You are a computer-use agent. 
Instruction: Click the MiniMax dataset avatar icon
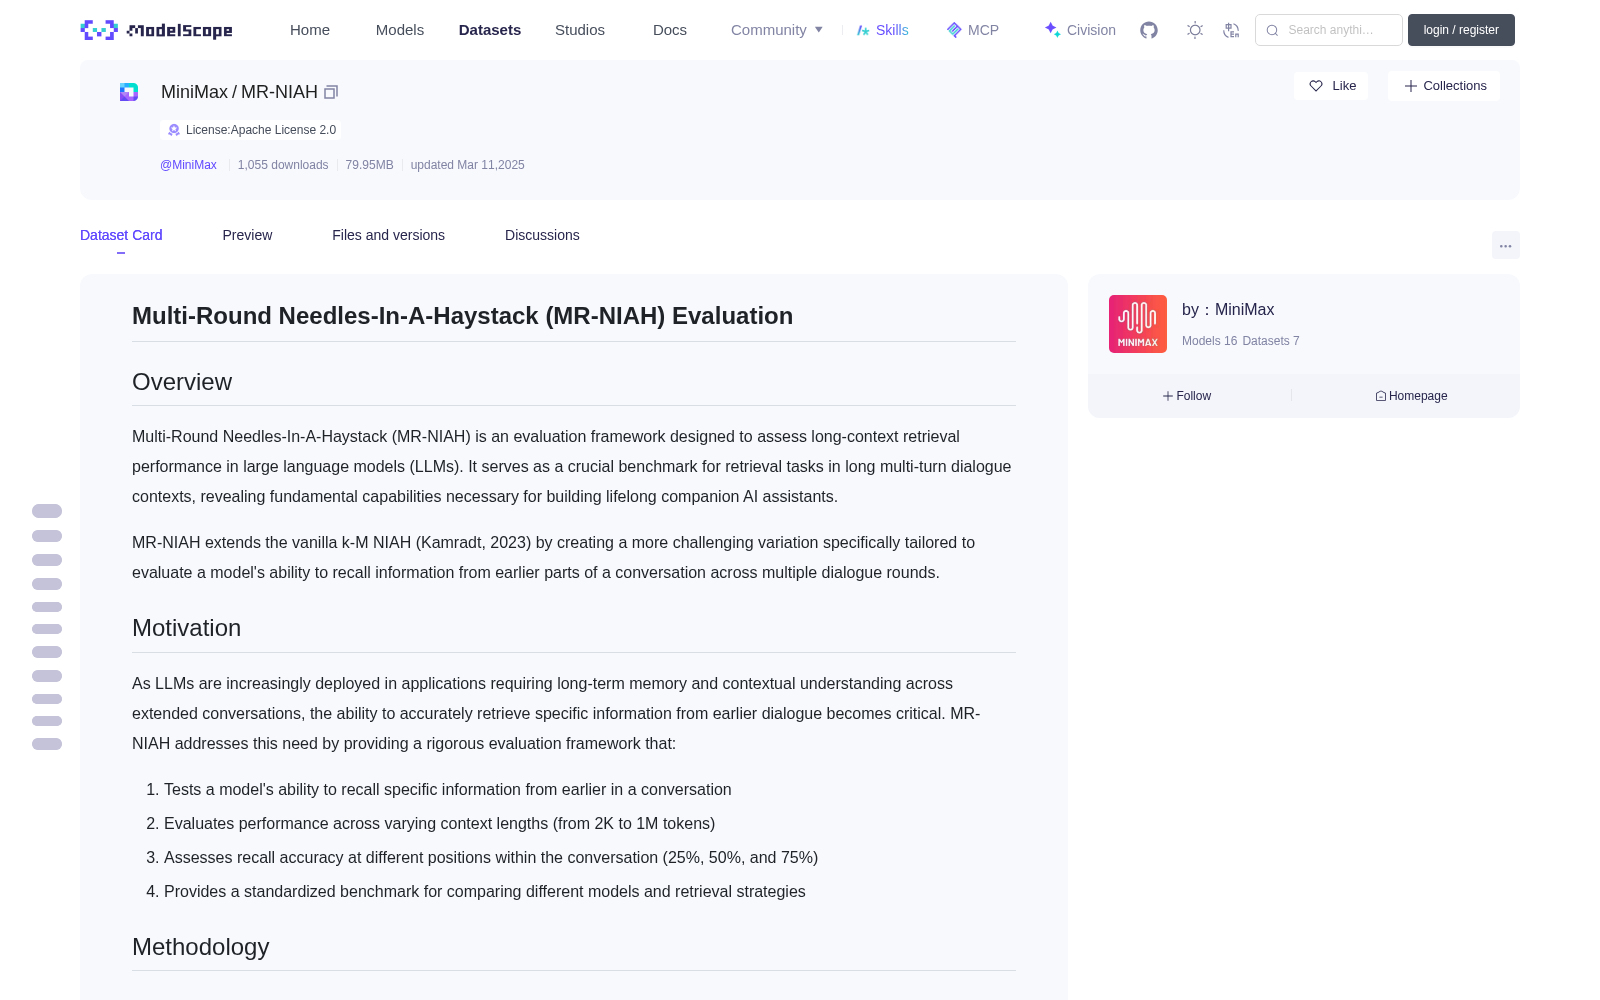coord(129,92)
